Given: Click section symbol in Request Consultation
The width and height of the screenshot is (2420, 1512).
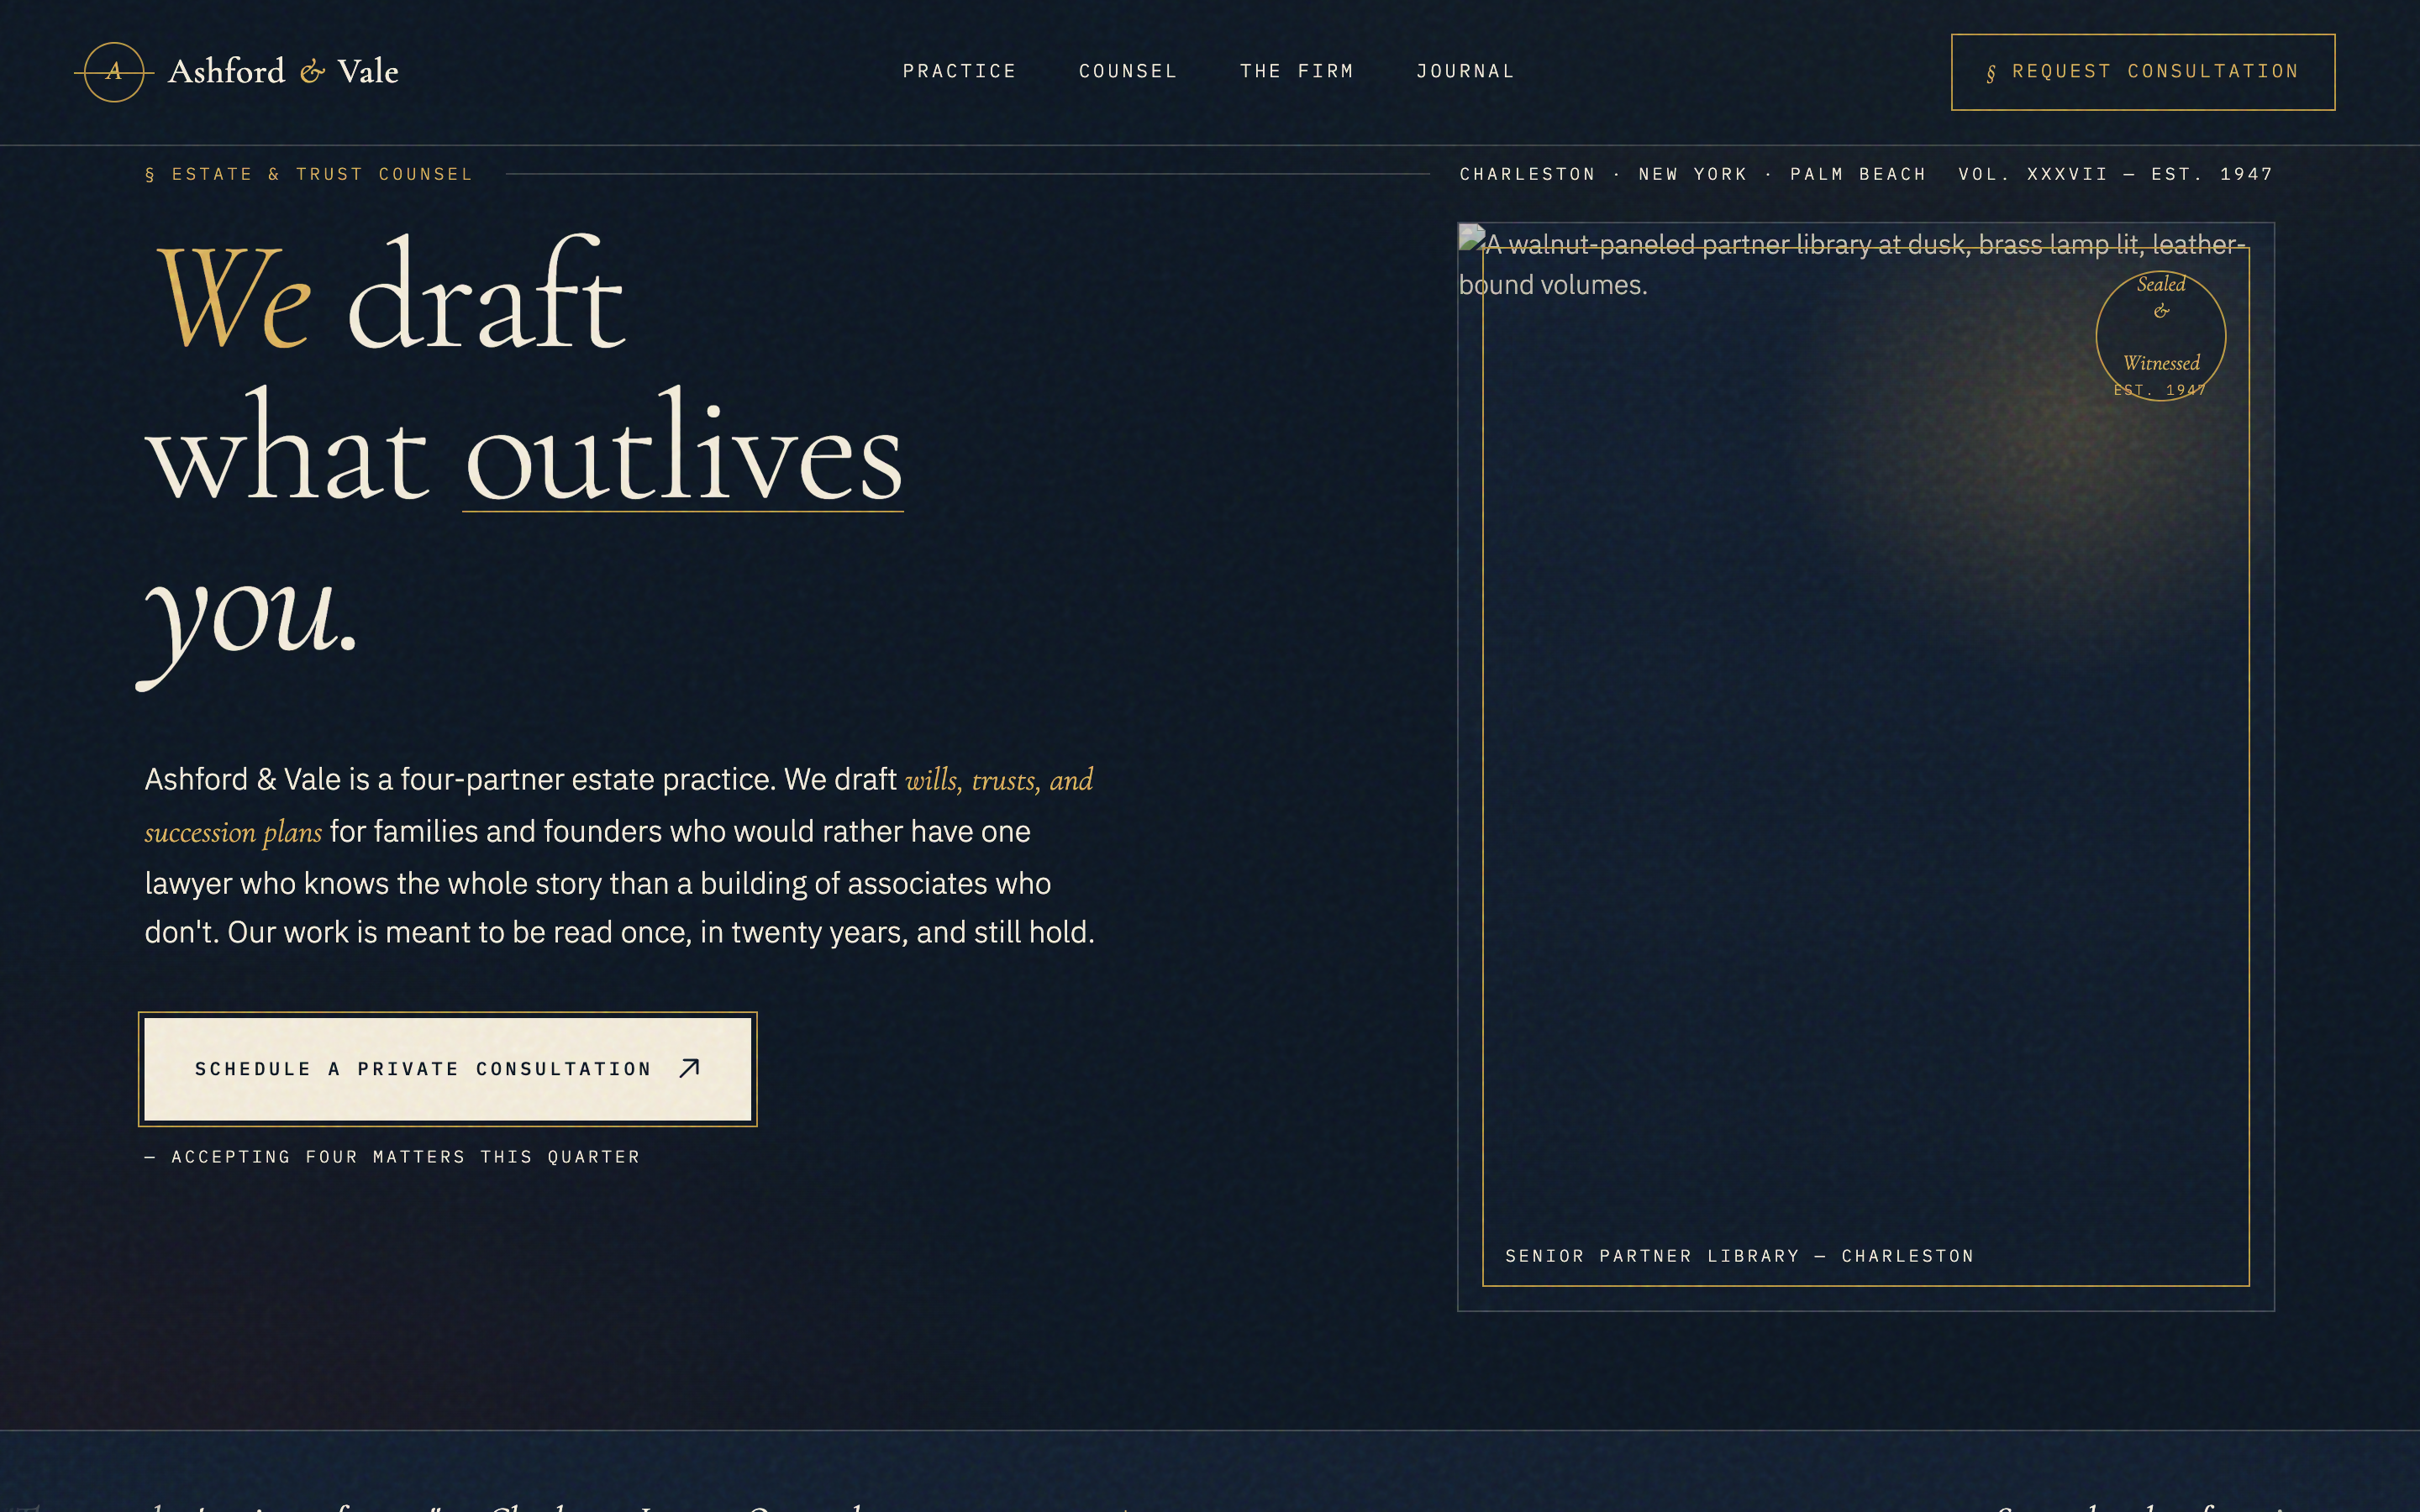Looking at the screenshot, I should pyautogui.click(x=1991, y=73).
